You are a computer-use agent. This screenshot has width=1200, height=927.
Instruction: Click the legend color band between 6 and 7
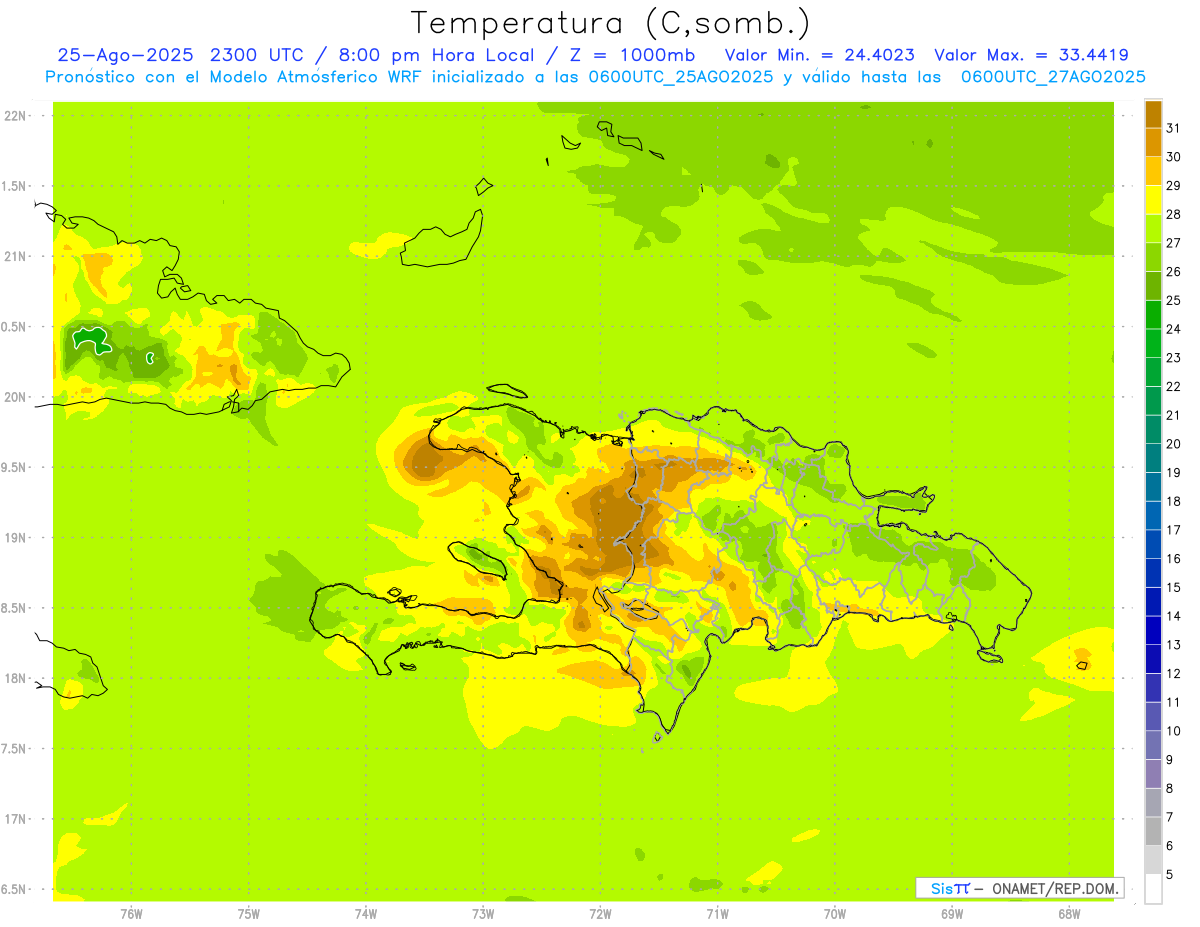(x=1153, y=831)
